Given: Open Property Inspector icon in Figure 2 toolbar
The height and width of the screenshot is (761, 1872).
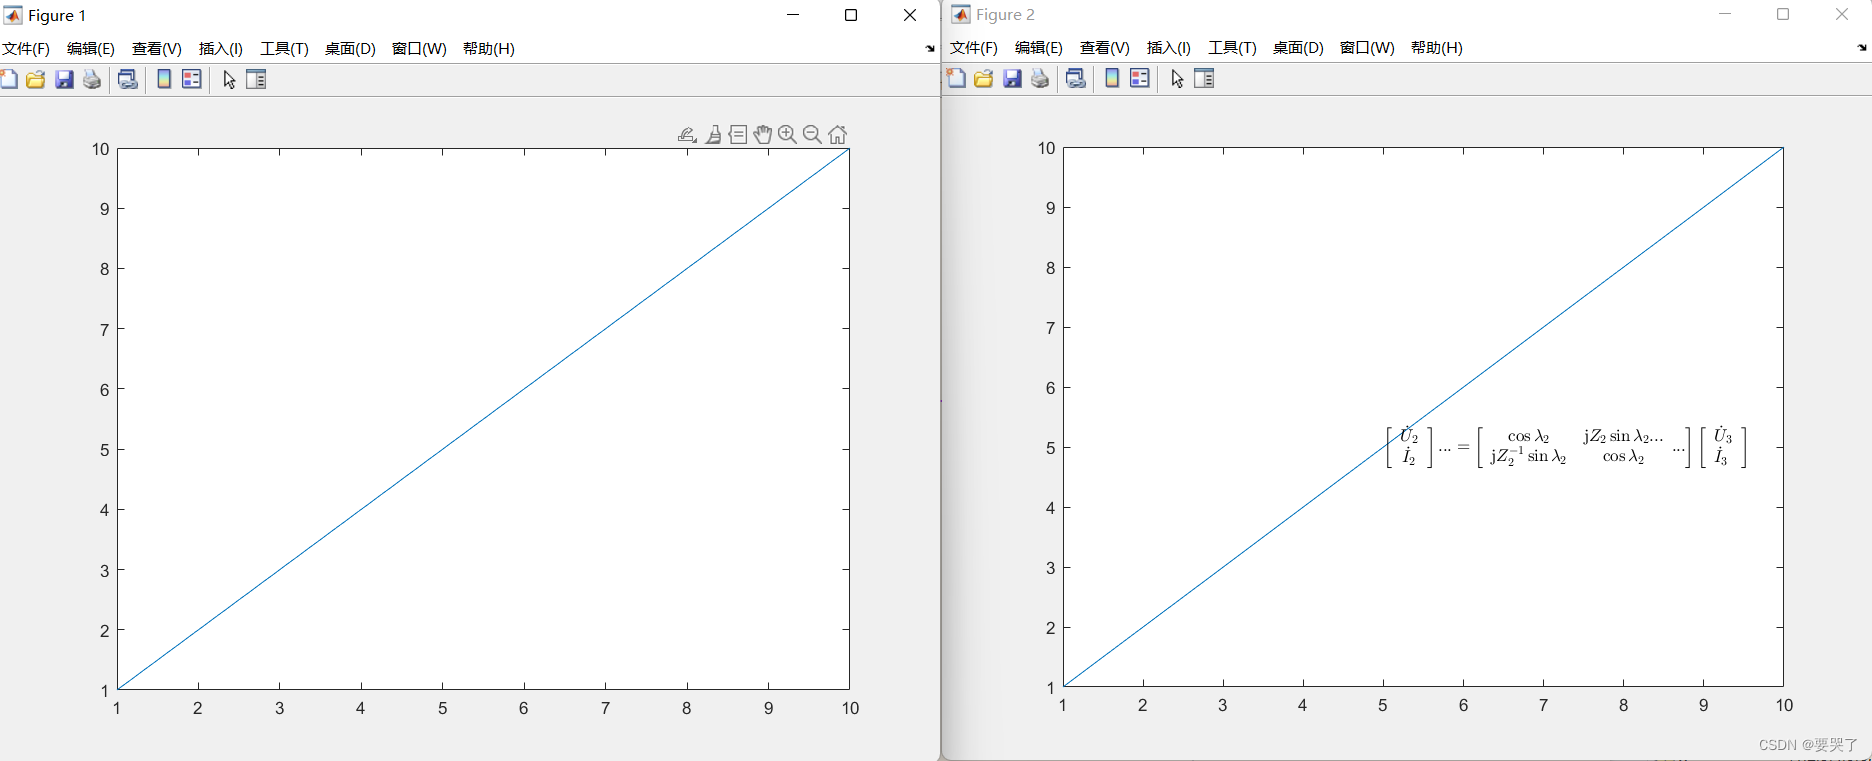Looking at the screenshot, I should point(1204,79).
